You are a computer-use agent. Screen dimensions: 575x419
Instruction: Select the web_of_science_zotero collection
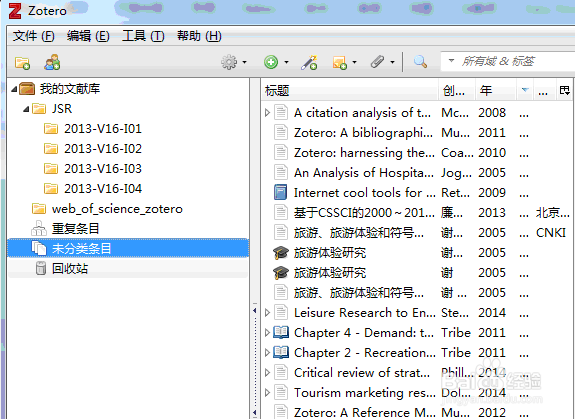[117, 209]
